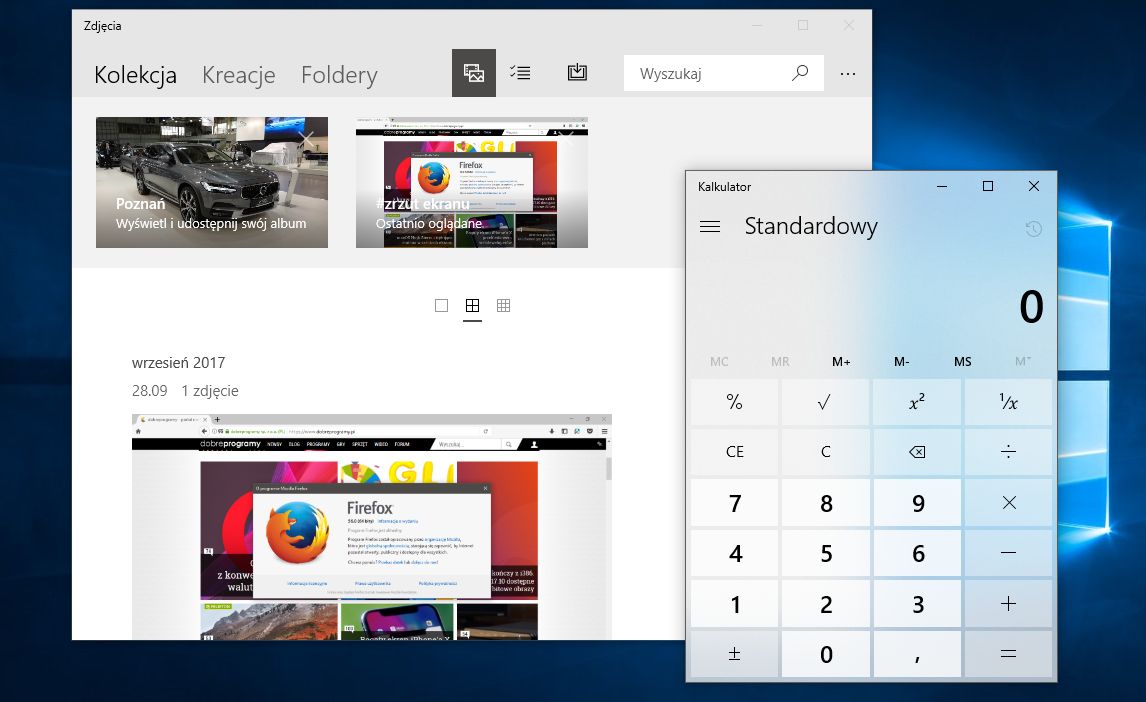Open the Poznań album card
Image resolution: width=1146 pixels, height=702 pixels.
[x=212, y=183]
